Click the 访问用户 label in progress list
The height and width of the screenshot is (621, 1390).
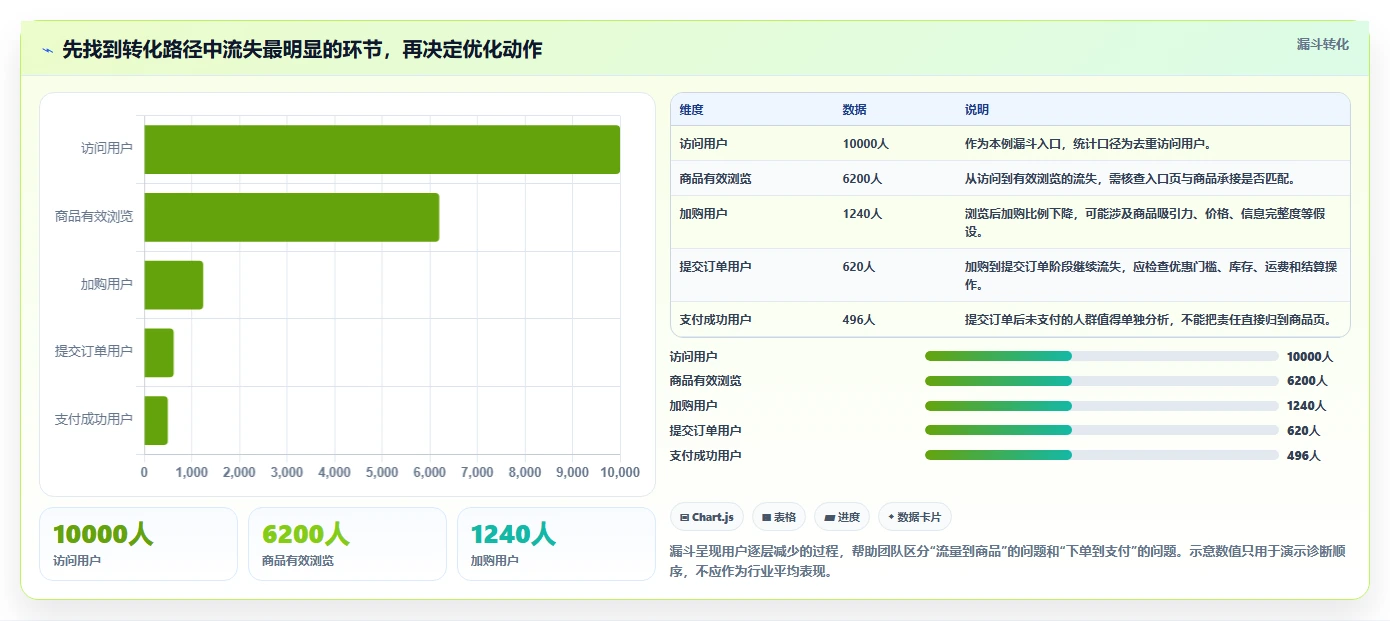[x=693, y=356]
